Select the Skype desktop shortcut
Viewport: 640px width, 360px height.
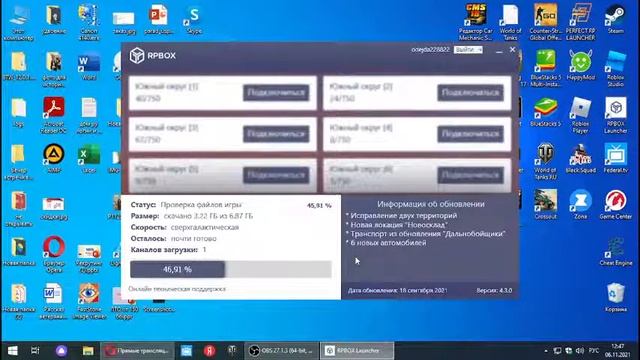tap(194, 20)
